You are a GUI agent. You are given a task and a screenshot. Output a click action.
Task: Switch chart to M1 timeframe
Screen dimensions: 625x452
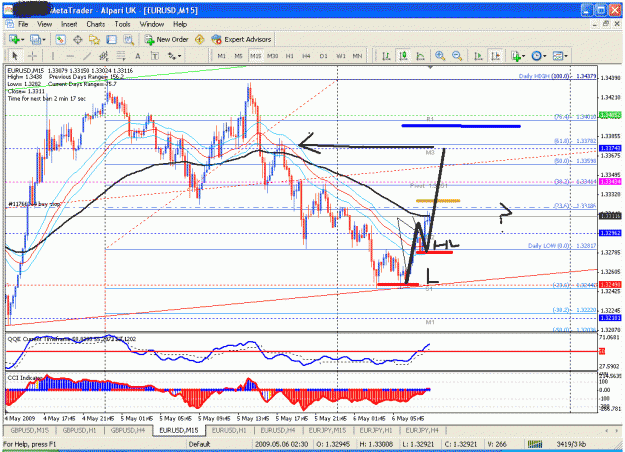coord(222,56)
